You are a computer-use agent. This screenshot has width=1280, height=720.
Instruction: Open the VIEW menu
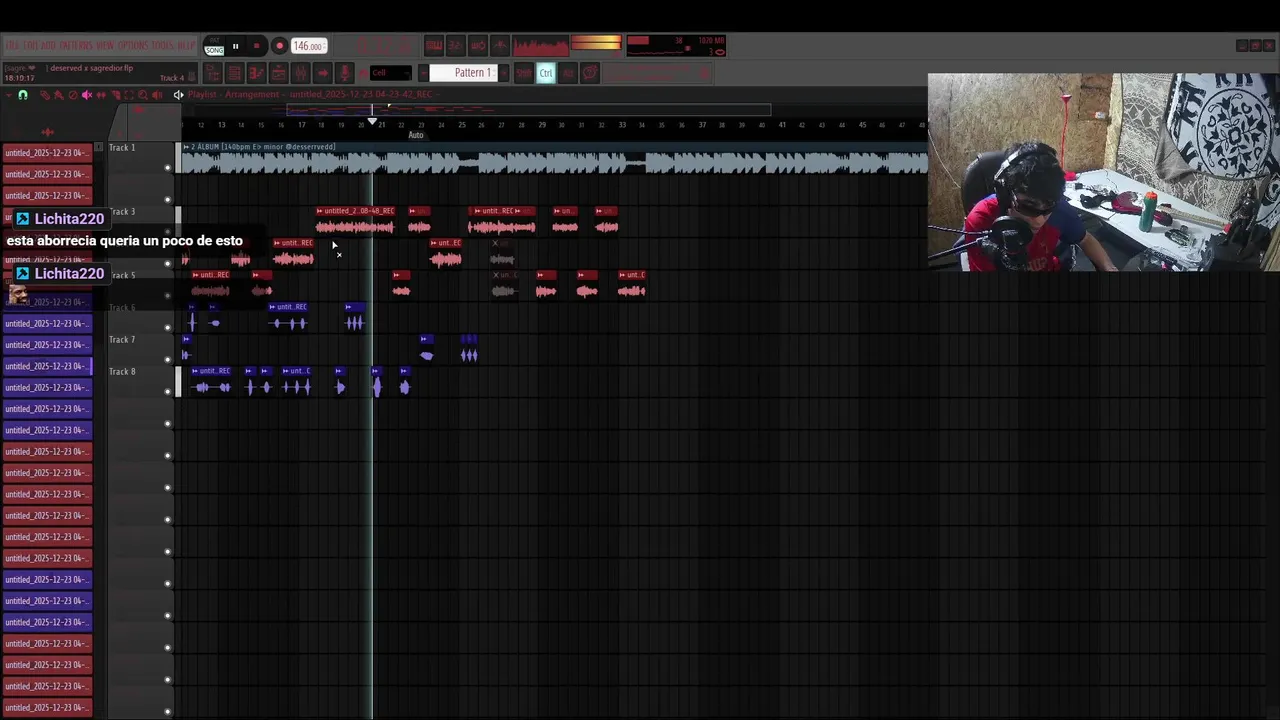pos(105,46)
